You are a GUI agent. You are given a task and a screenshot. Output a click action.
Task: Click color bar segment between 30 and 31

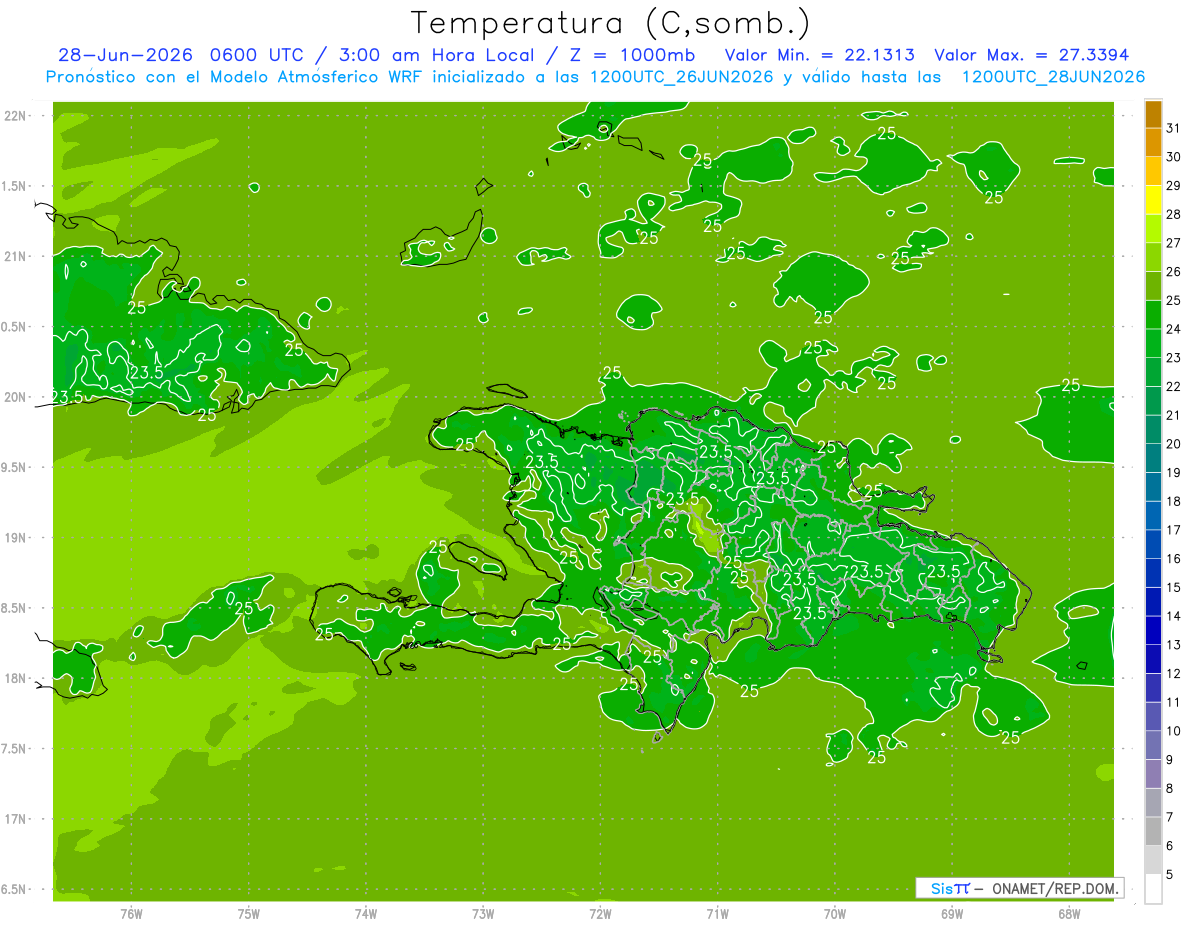click(1153, 142)
